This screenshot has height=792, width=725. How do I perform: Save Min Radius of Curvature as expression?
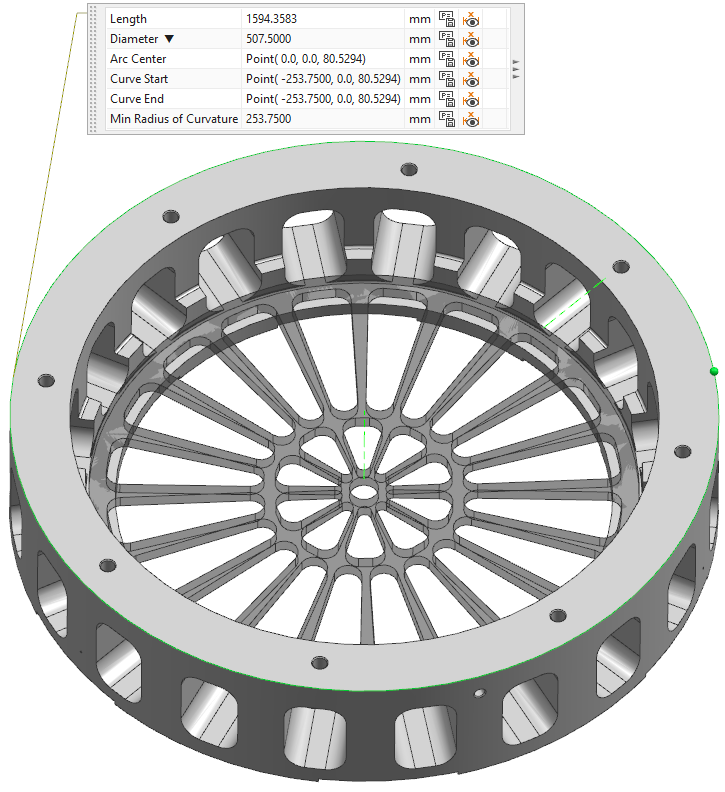447,119
